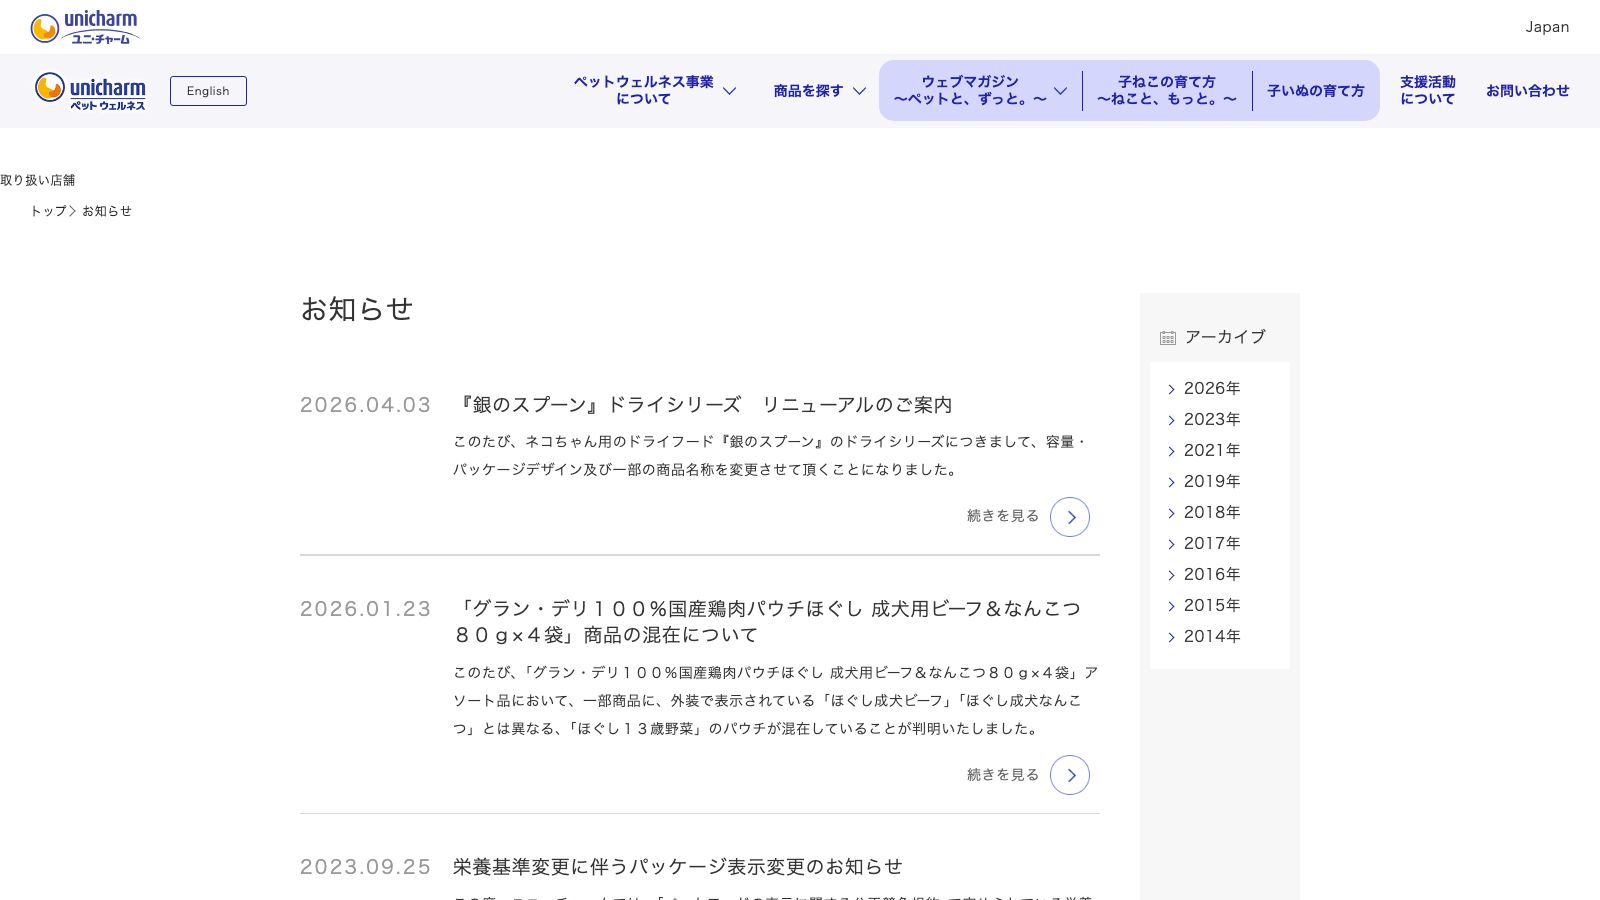
Task: Open the 2019年 archive entry
Action: coord(1212,481)
